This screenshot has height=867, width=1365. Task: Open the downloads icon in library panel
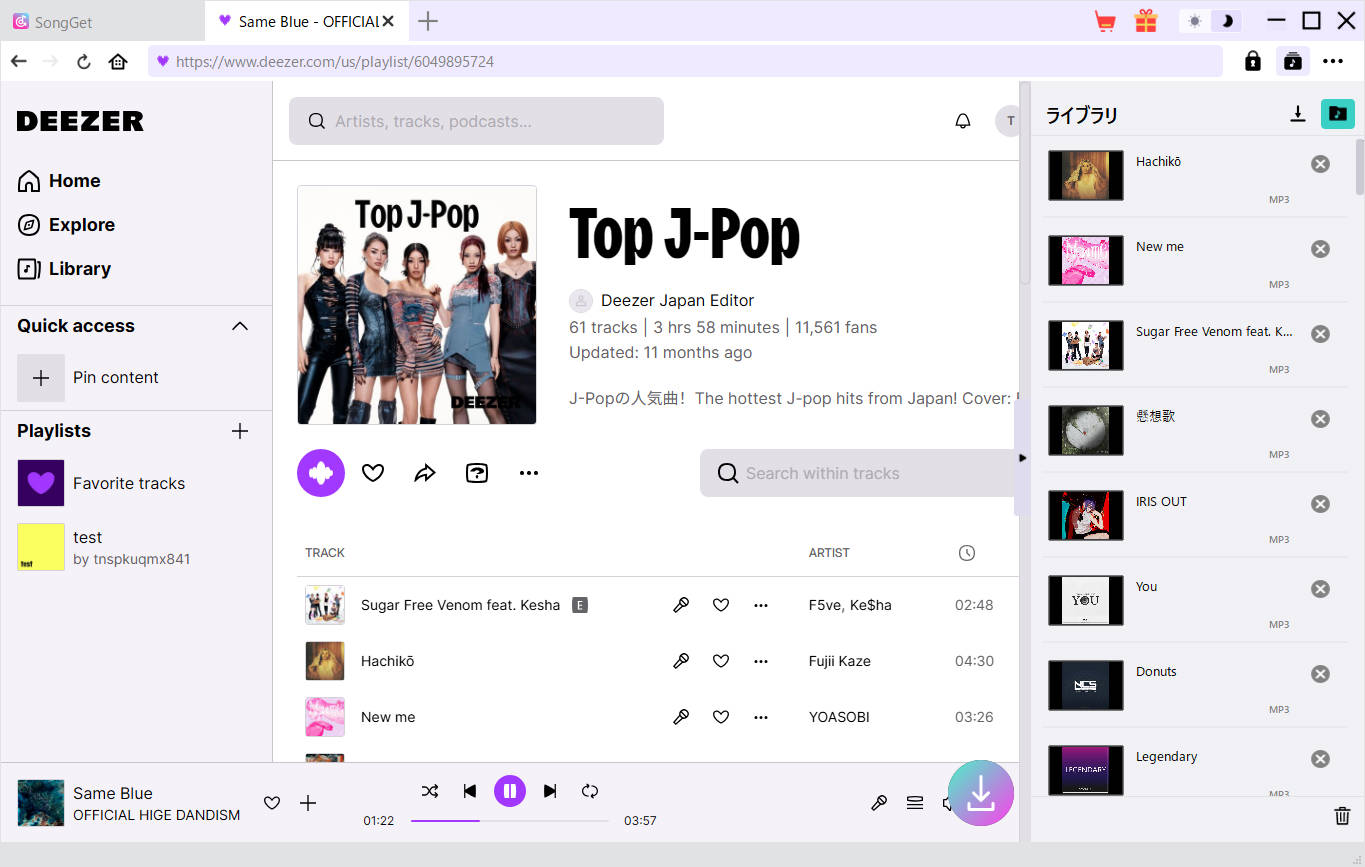point(1298,114)
